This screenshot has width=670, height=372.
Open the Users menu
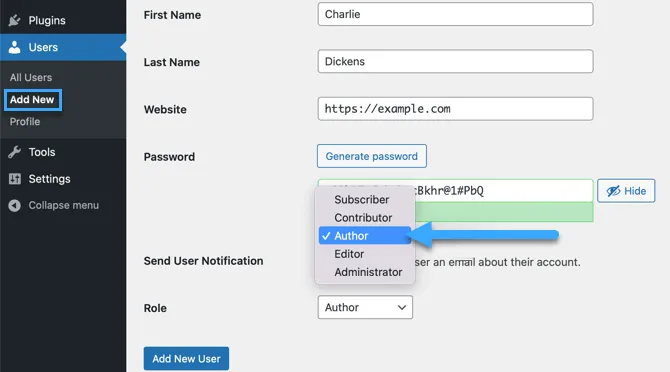point(63,47)
